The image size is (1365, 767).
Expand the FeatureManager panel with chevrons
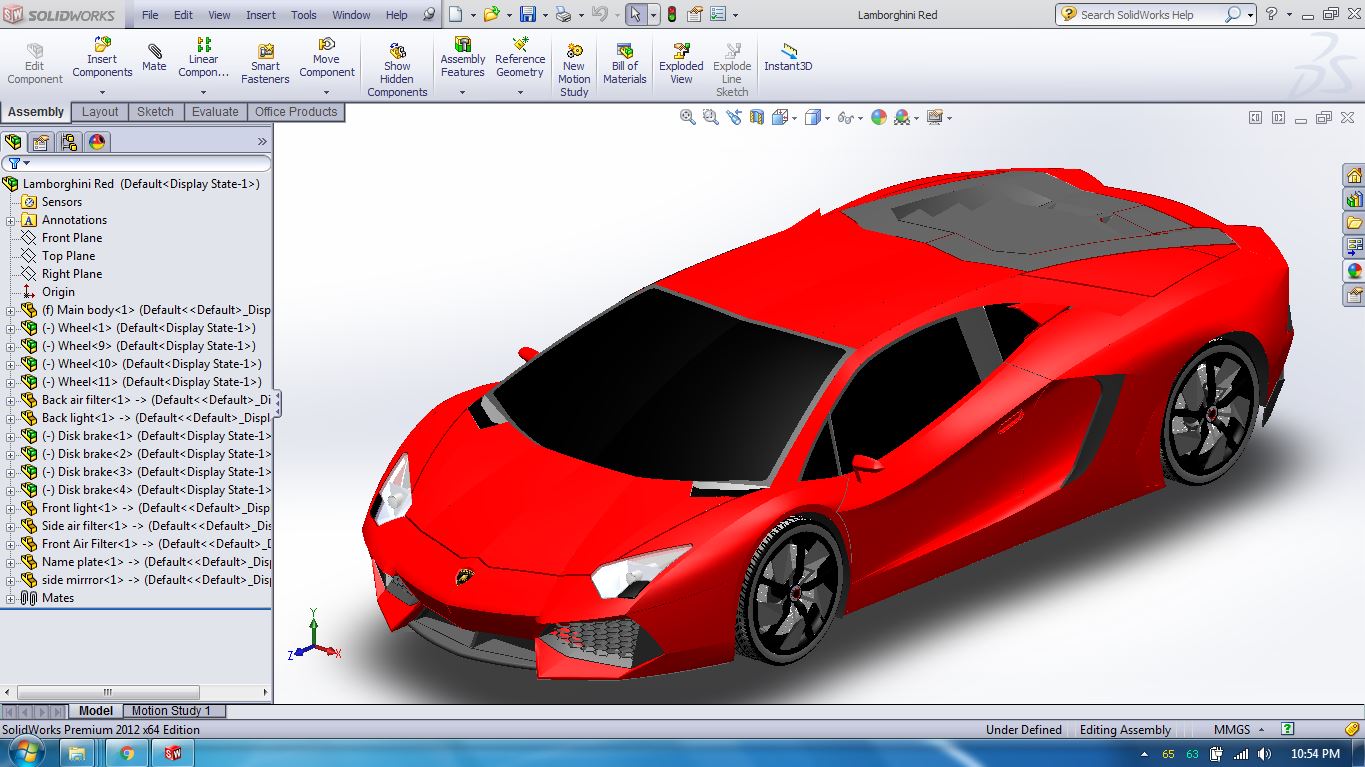pos(263,142)
